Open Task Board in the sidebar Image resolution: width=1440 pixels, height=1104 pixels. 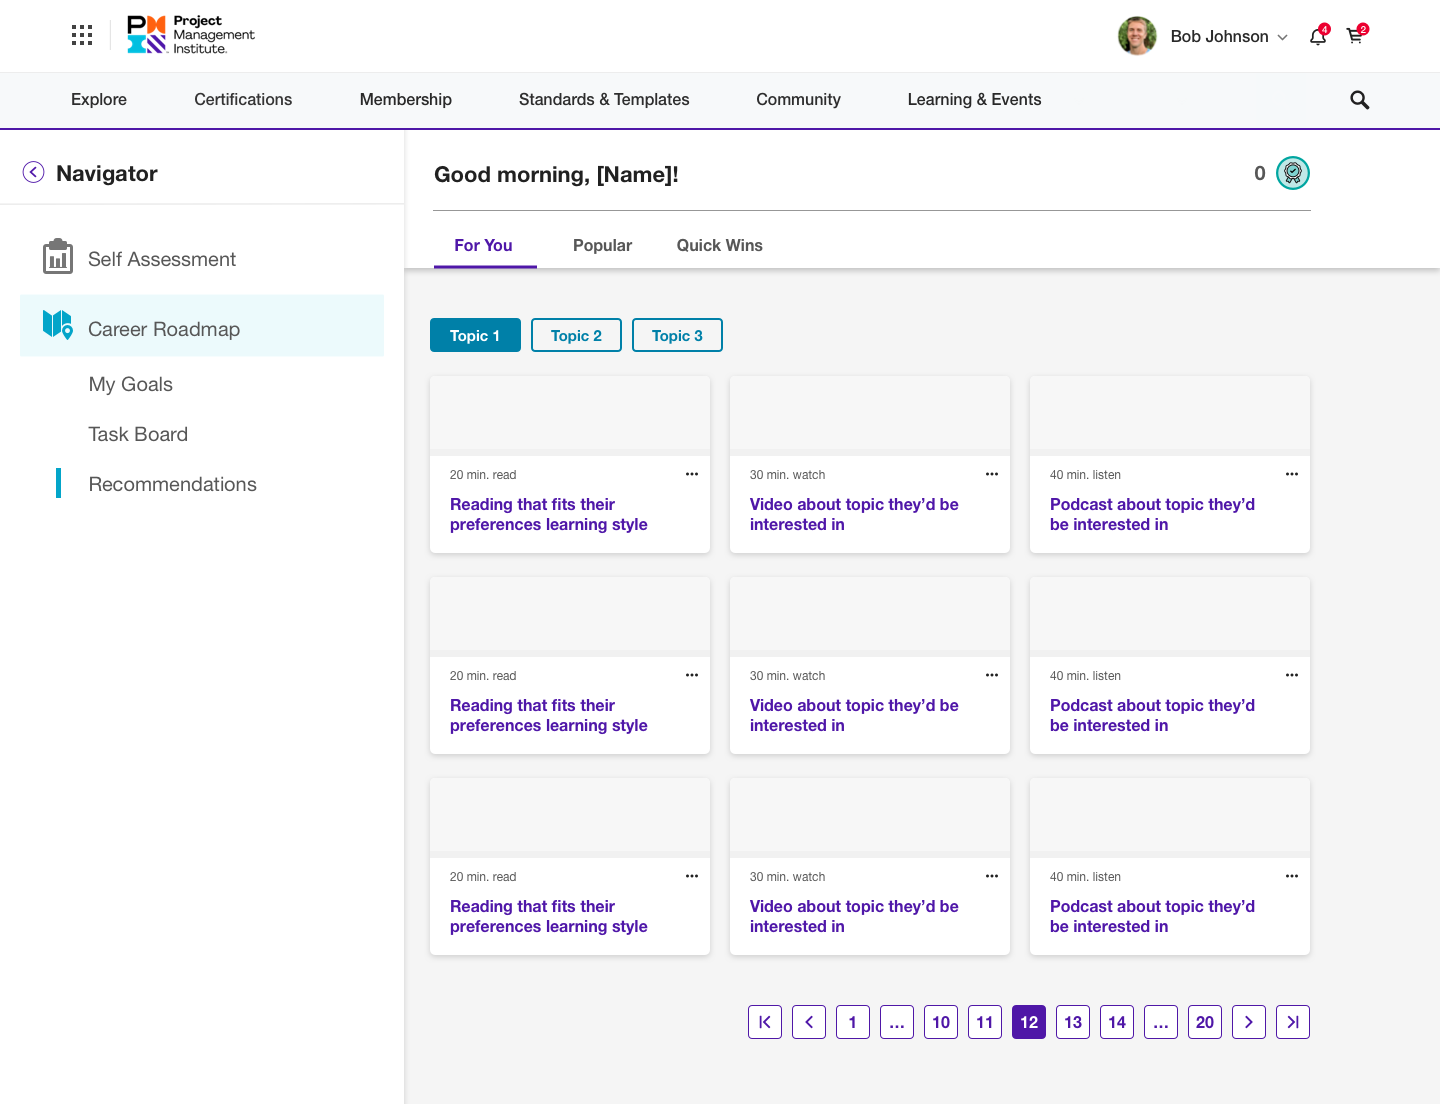coord(138,434)
